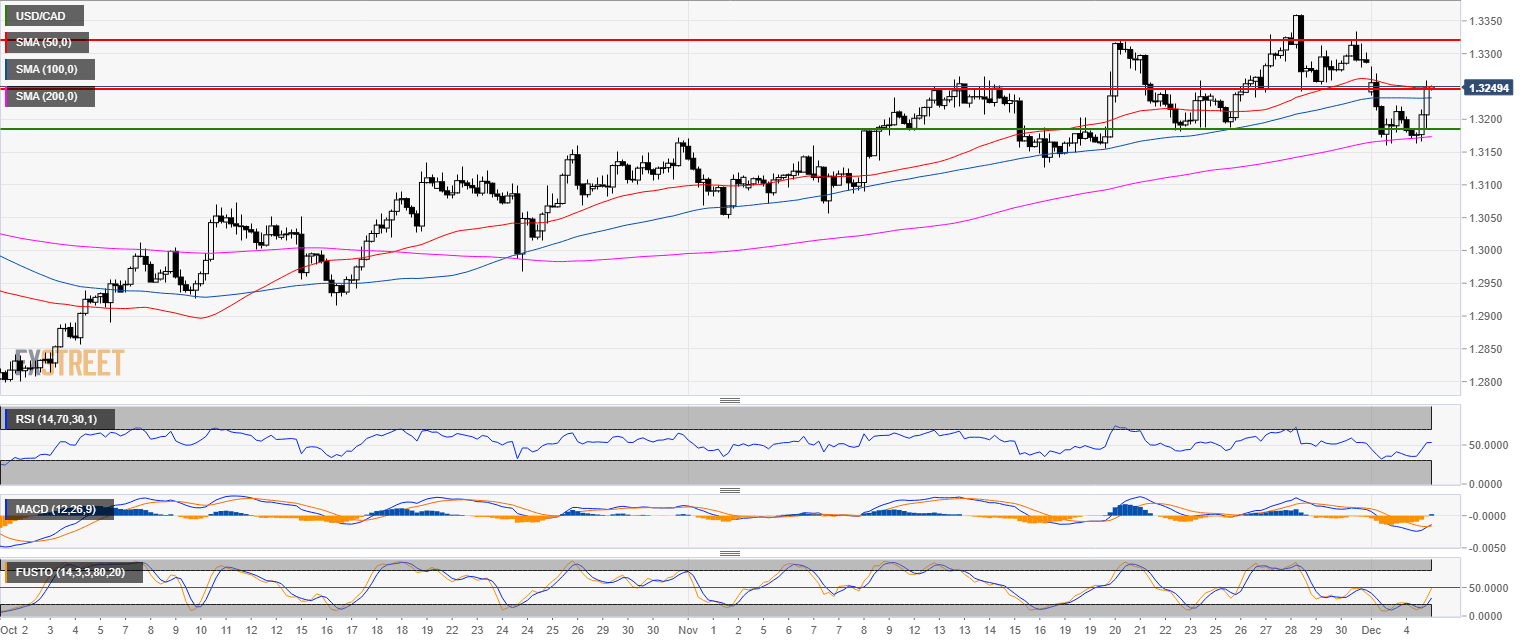The width and height of the screenshot is (1531, 643).
Task: Grab the resize handle above the MACD panel
Action: [x=730, y=490]
